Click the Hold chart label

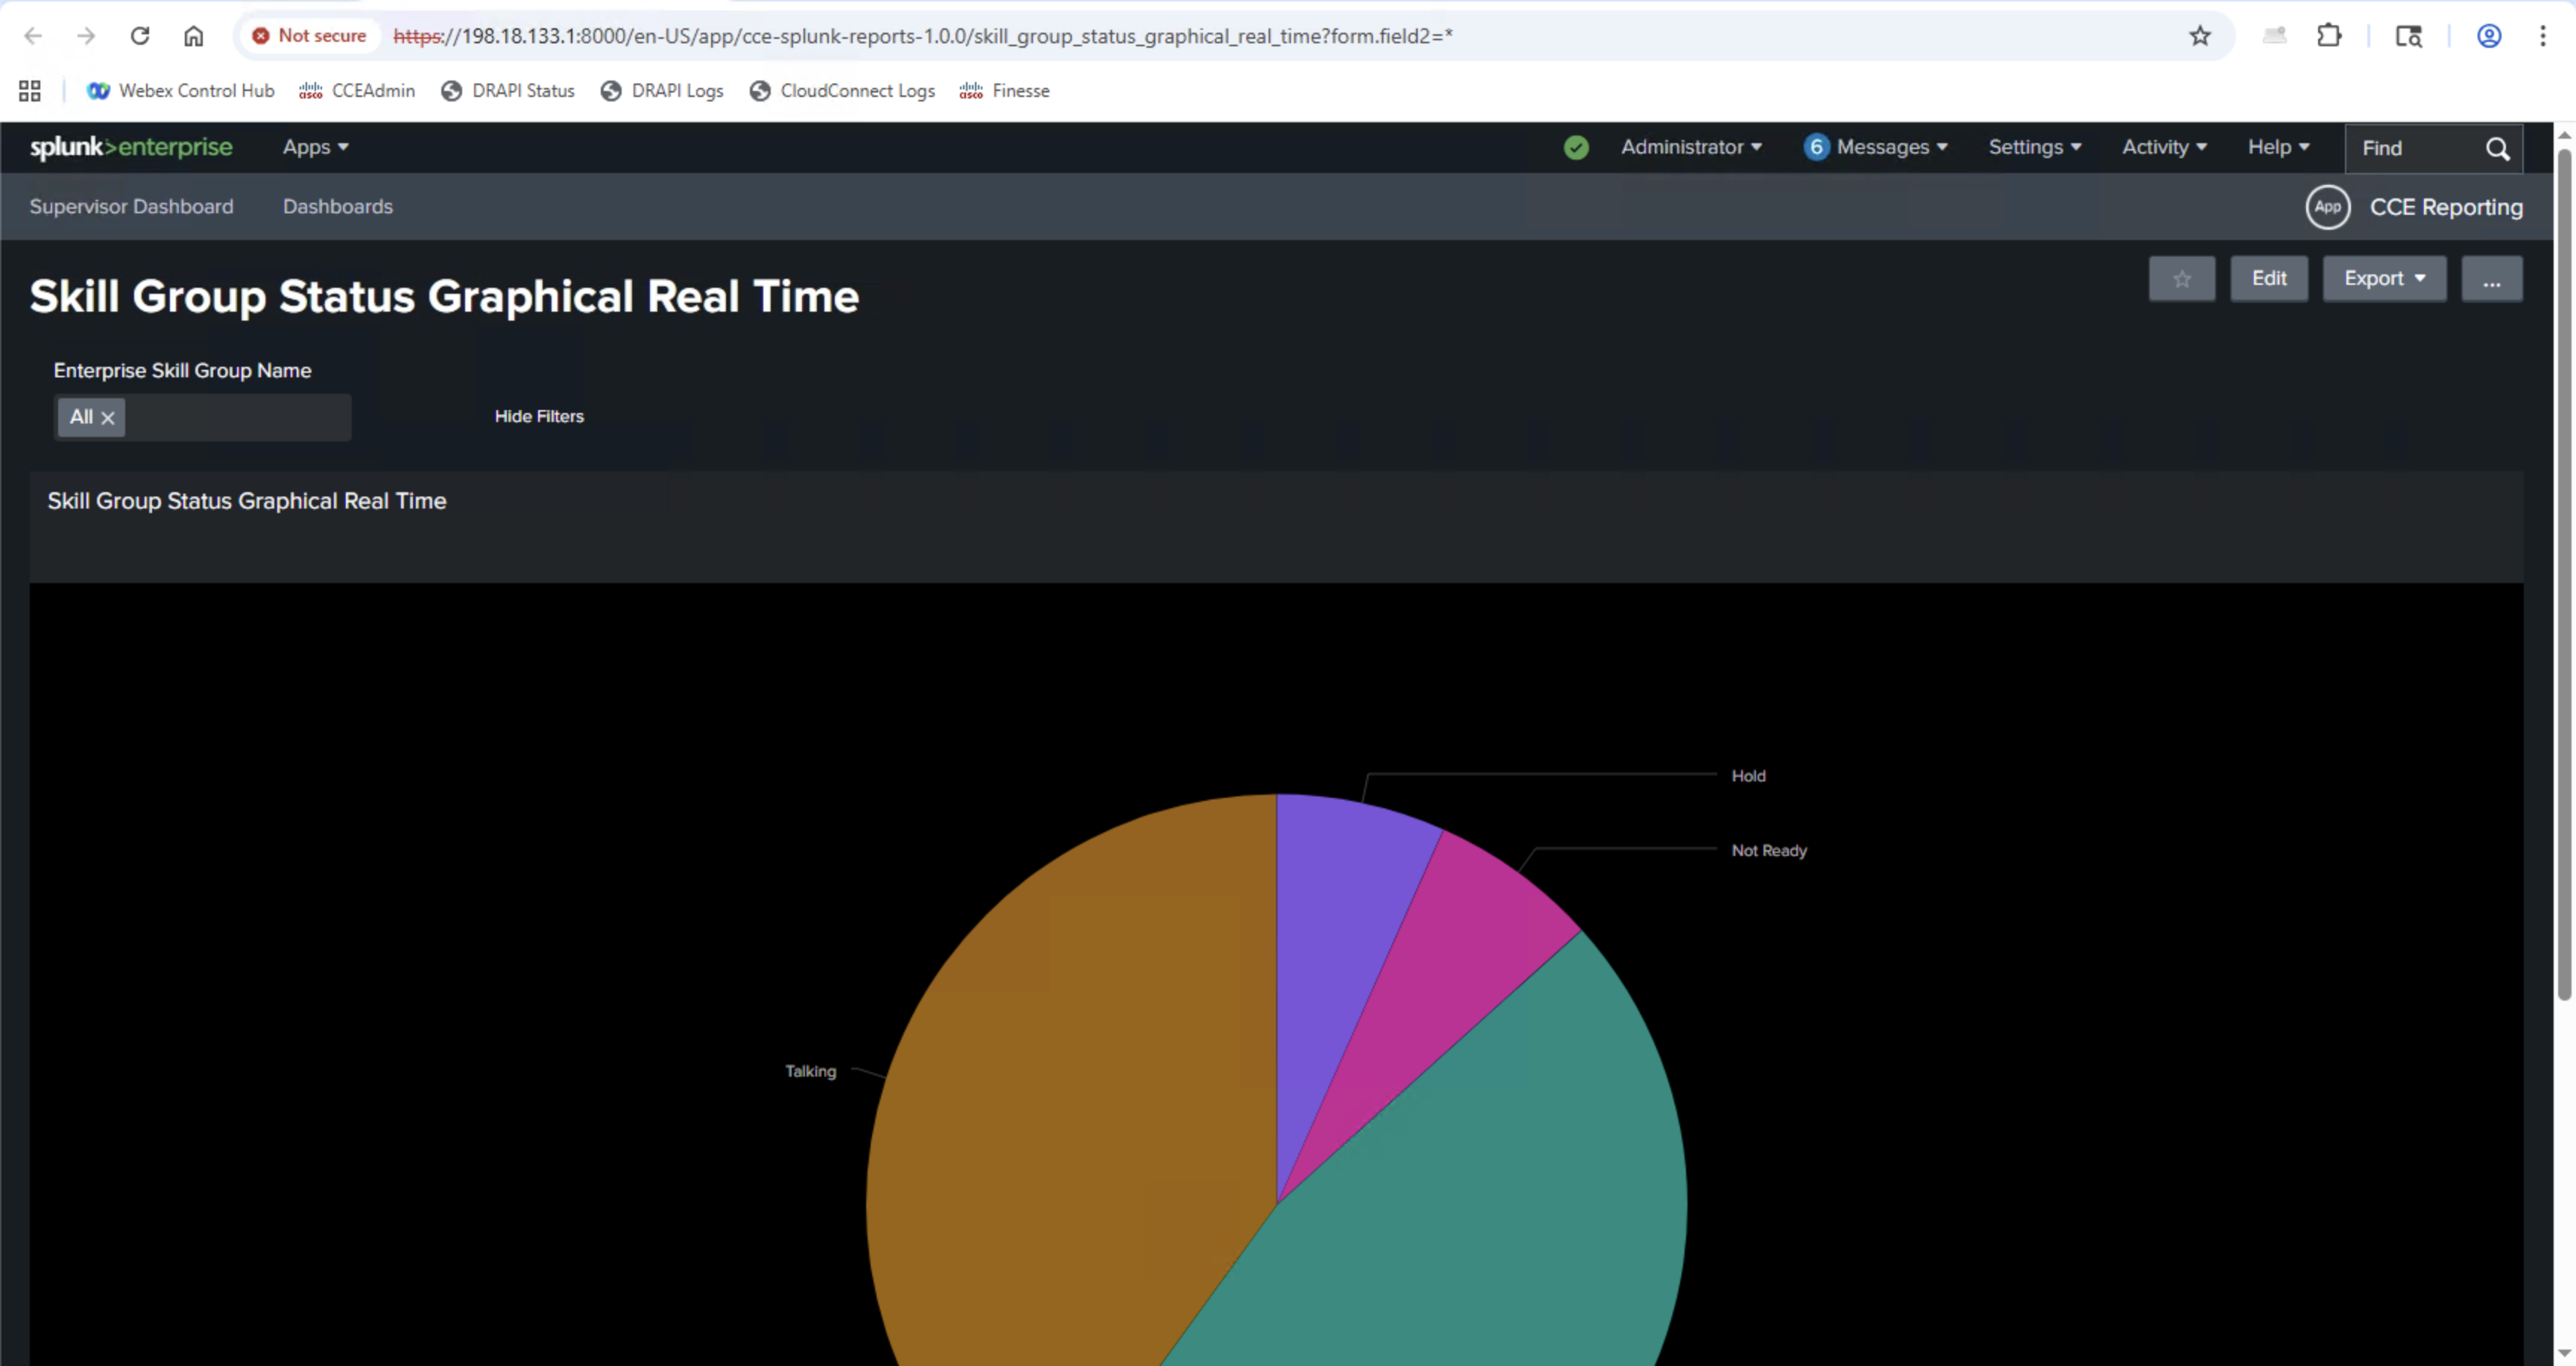[x=1748, y=776]
